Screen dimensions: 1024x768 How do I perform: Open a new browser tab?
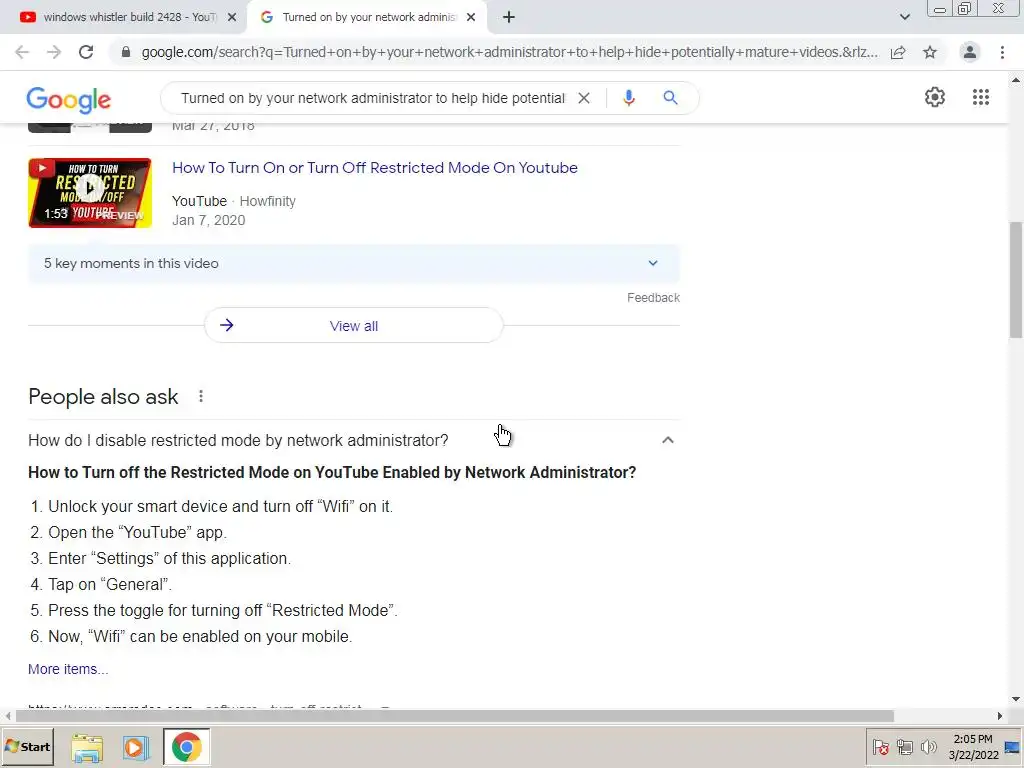tap(509, 17)
